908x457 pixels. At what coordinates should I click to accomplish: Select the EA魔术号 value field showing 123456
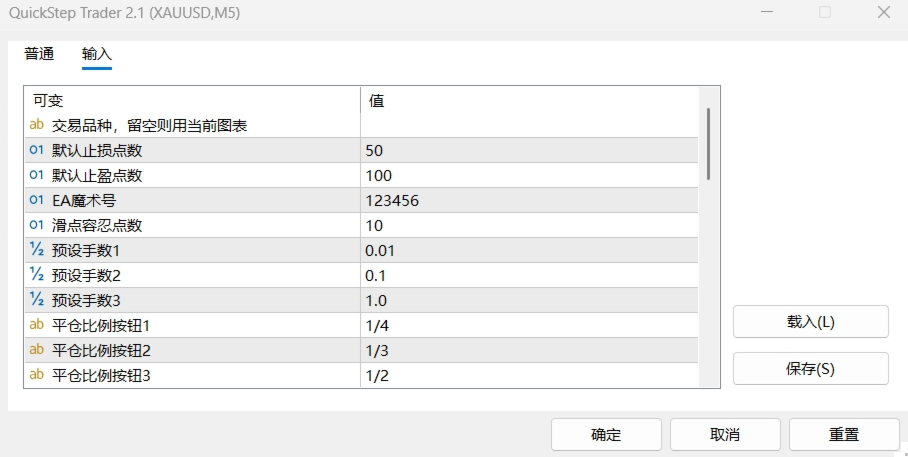530,200
